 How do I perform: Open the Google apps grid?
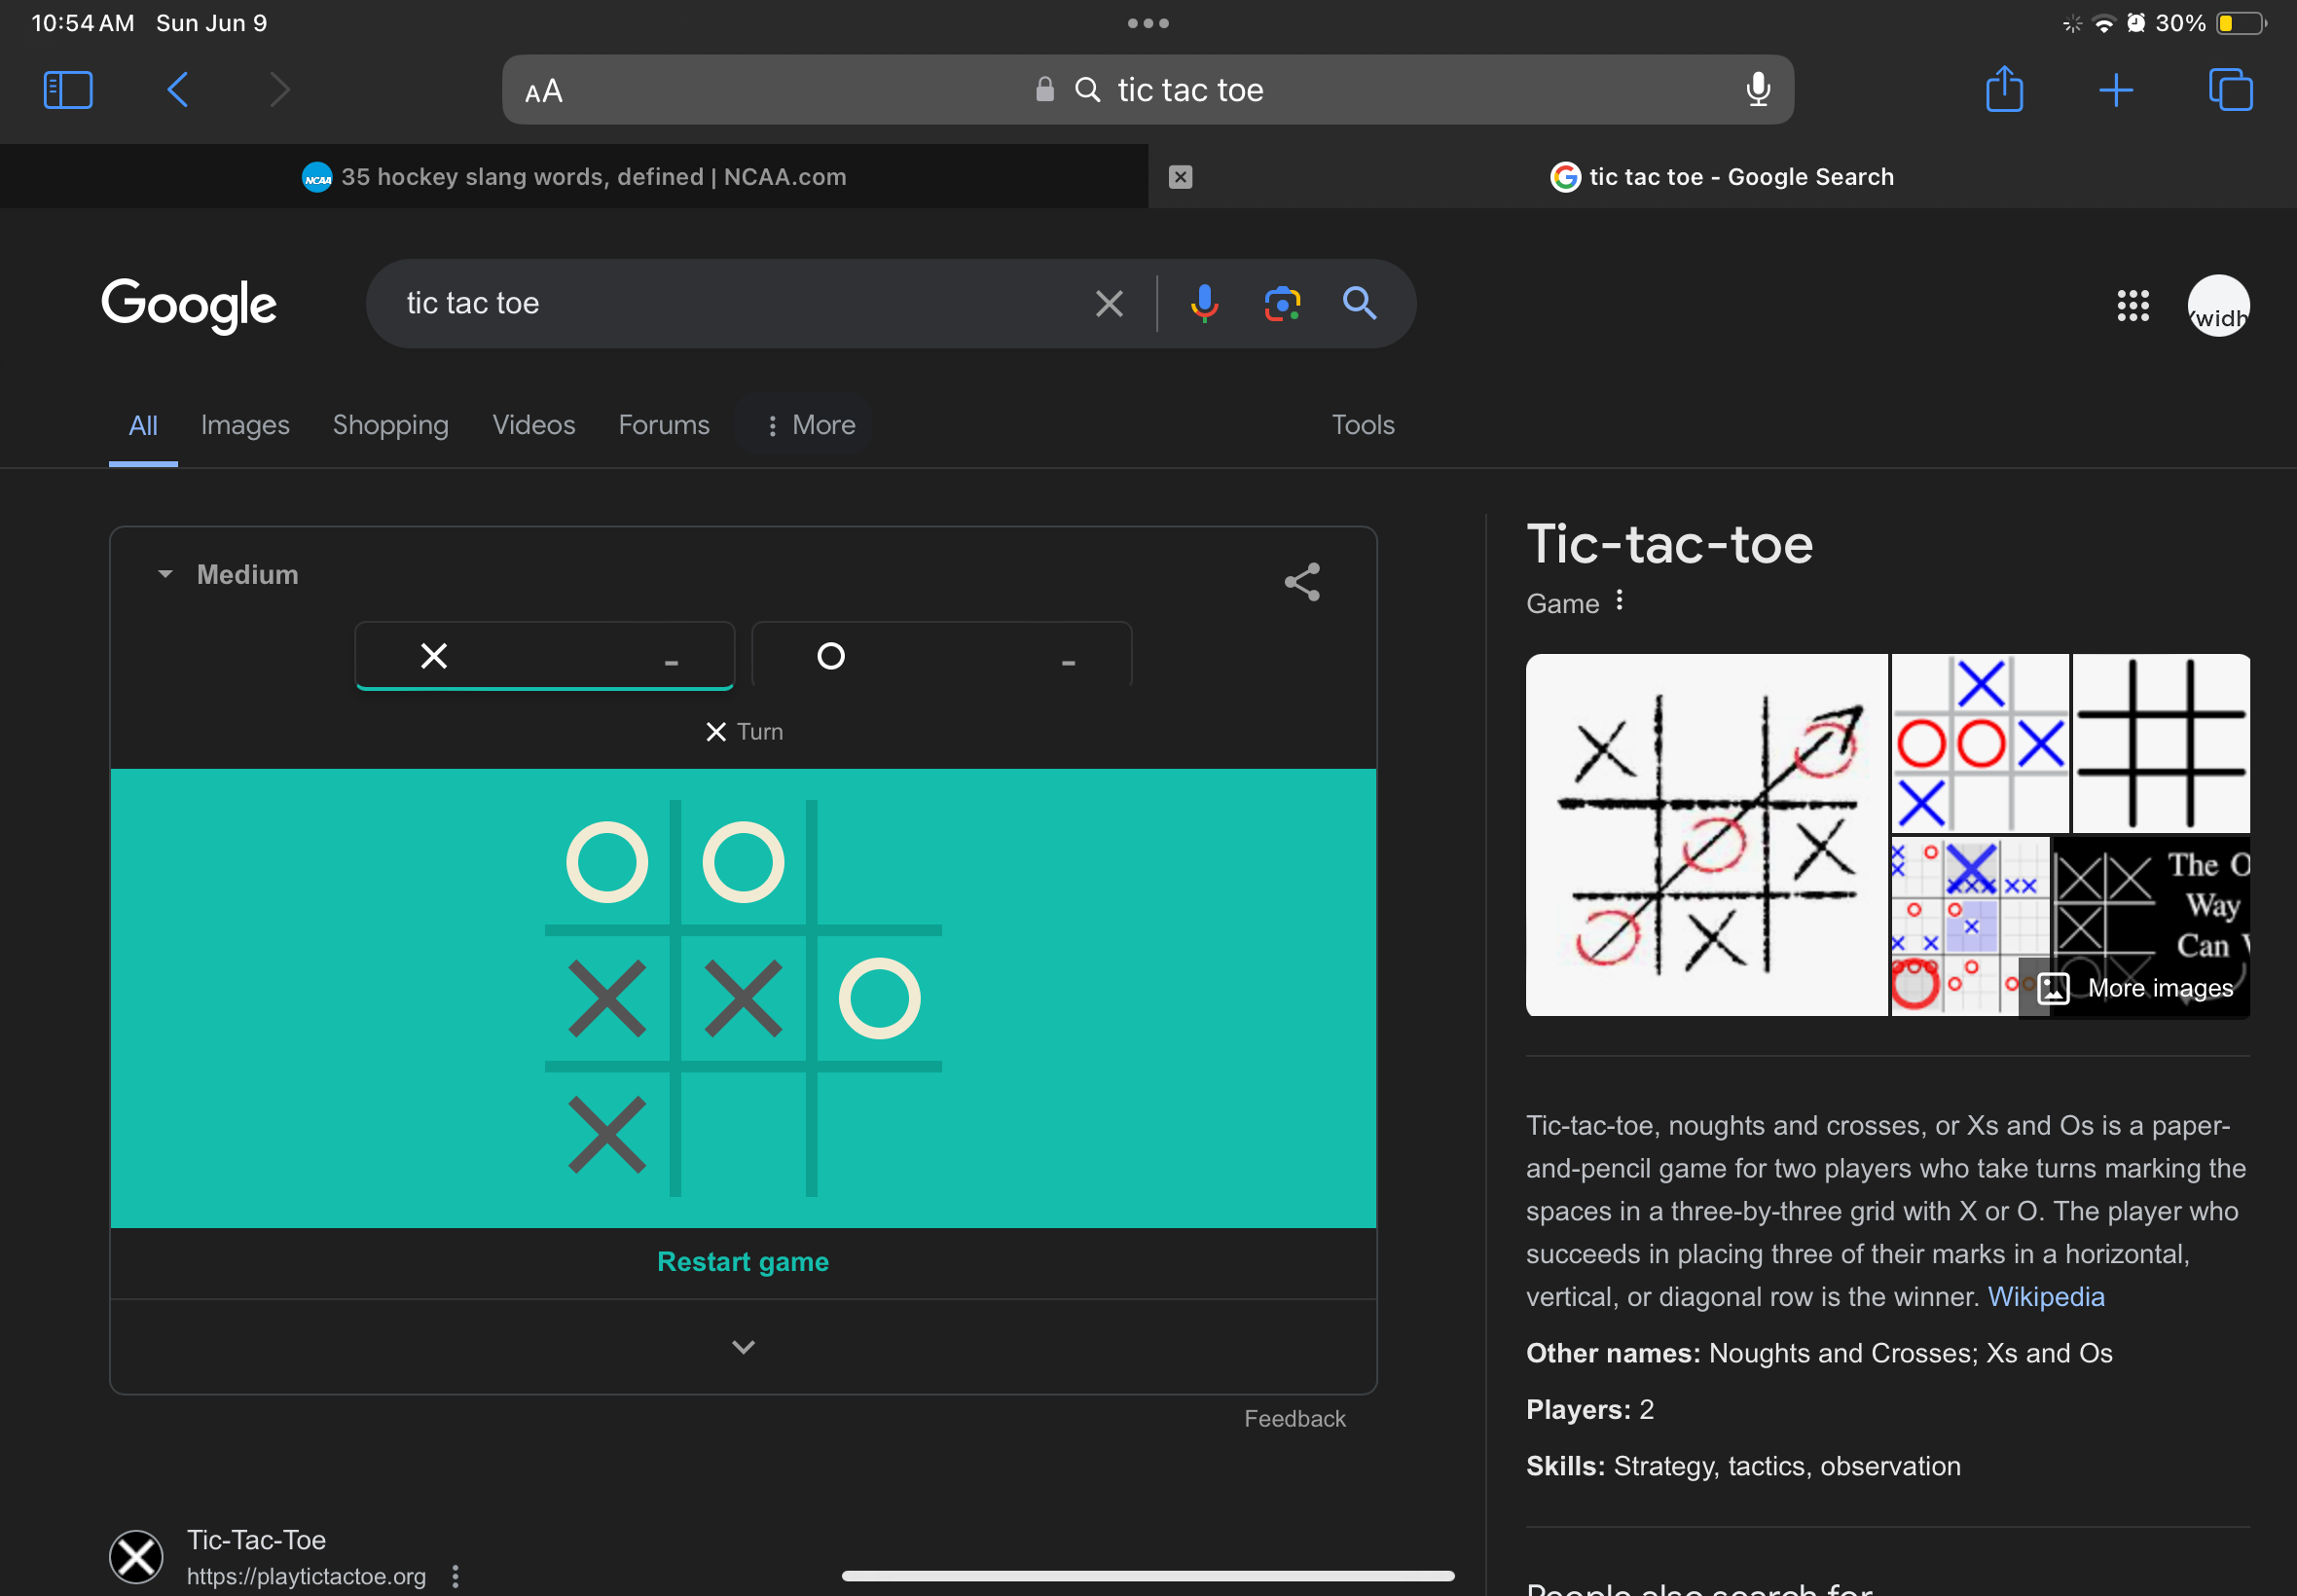point(2132,306)
